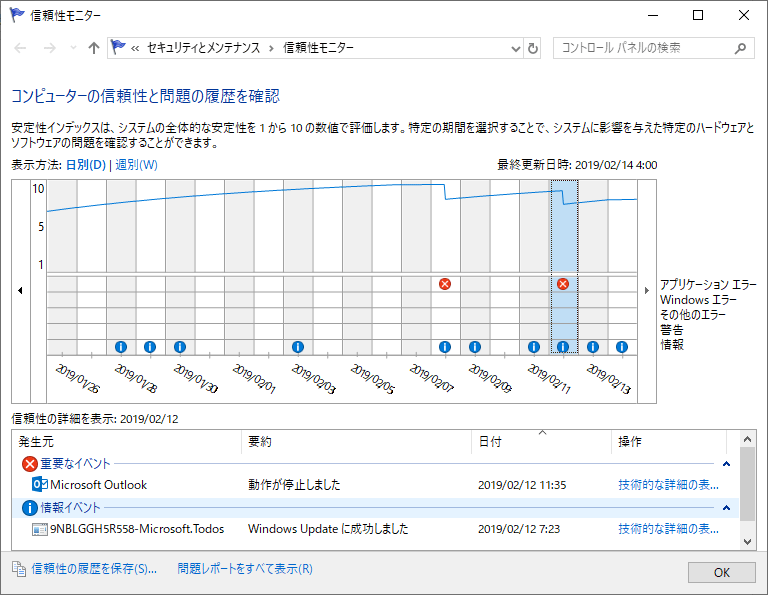Click the Windows Update に成功しました summary cell
Viewport: 768px width, 595px height.
328,529
